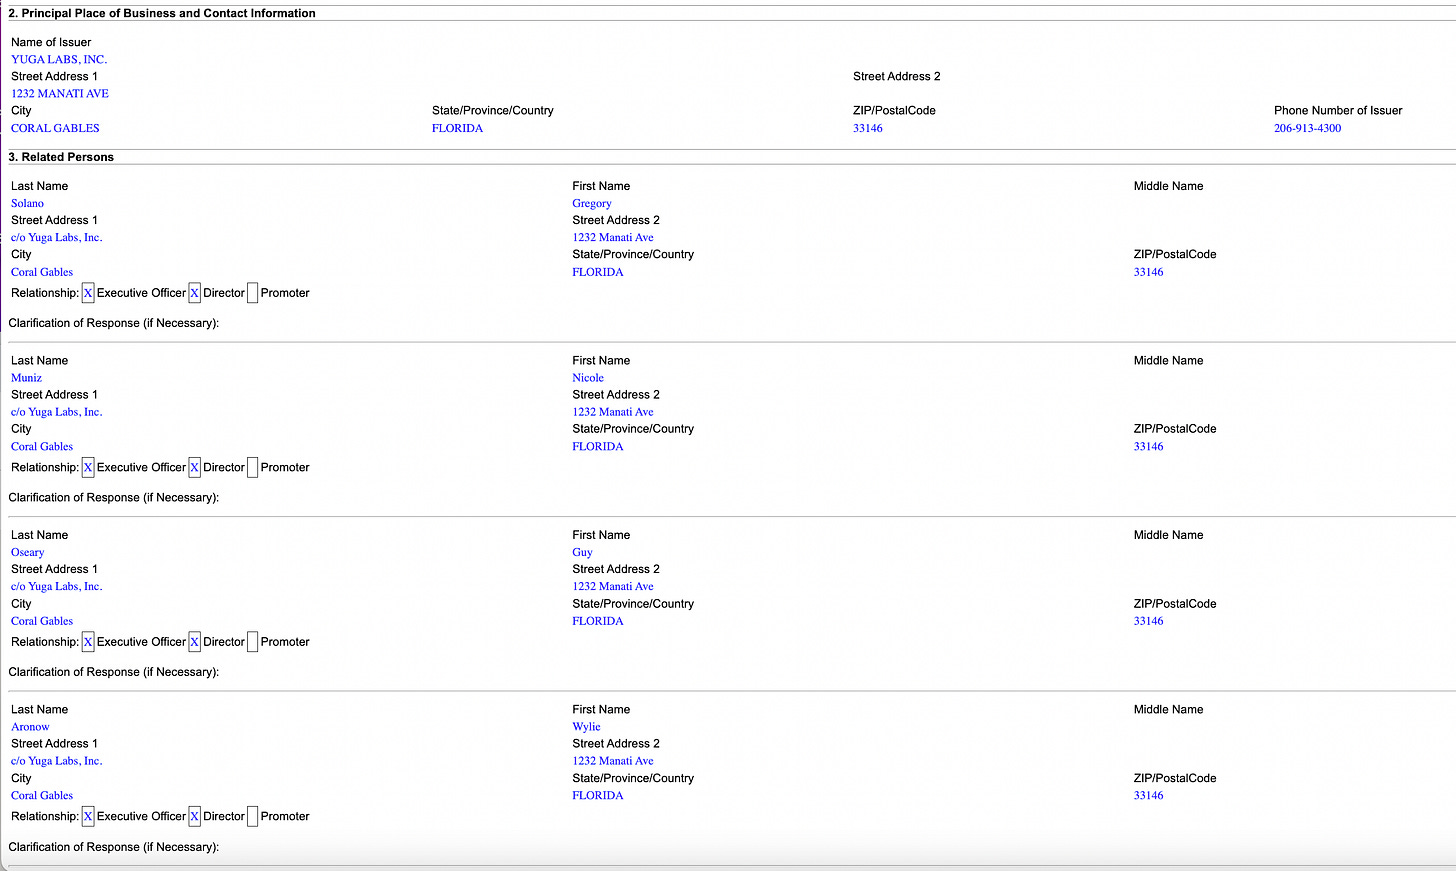Click Aronow's city Coral Gables

click(42, 796)
